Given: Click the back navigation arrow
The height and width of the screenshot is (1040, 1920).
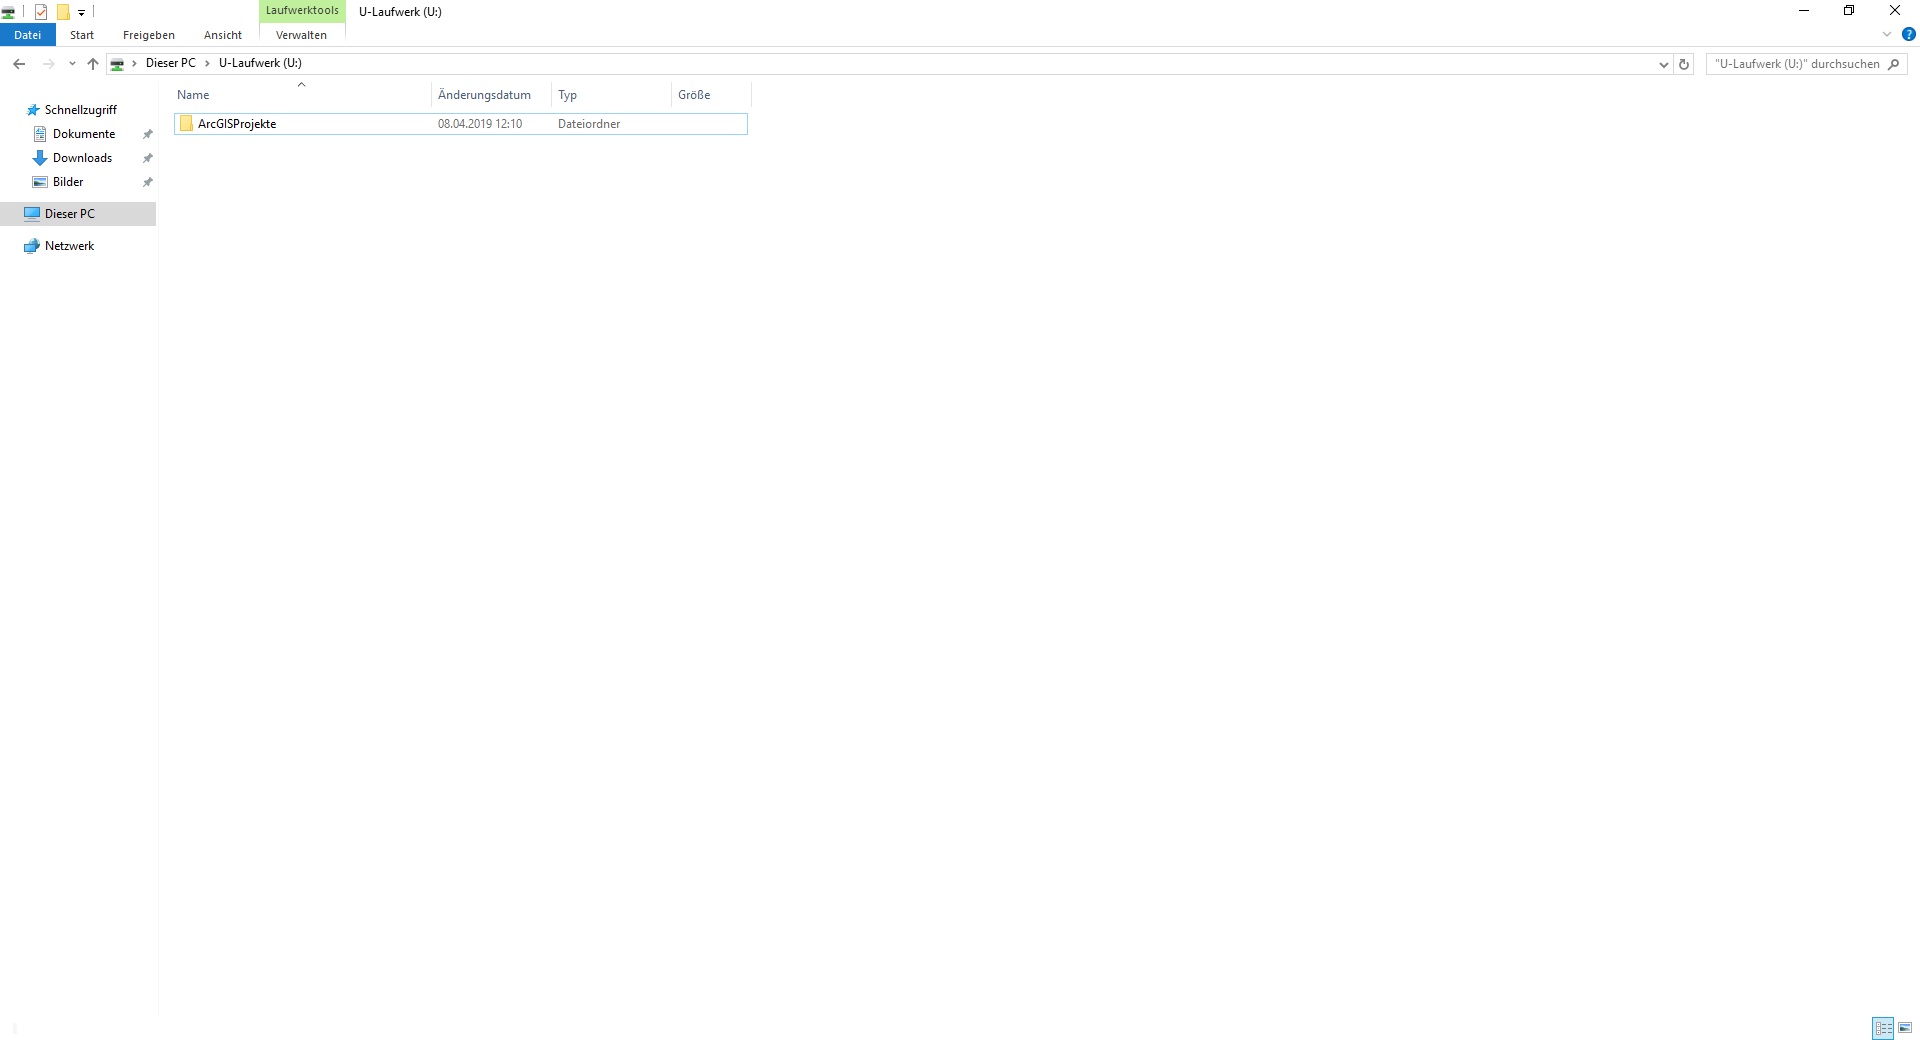Looking at the screenshot, I should point(19,64).
